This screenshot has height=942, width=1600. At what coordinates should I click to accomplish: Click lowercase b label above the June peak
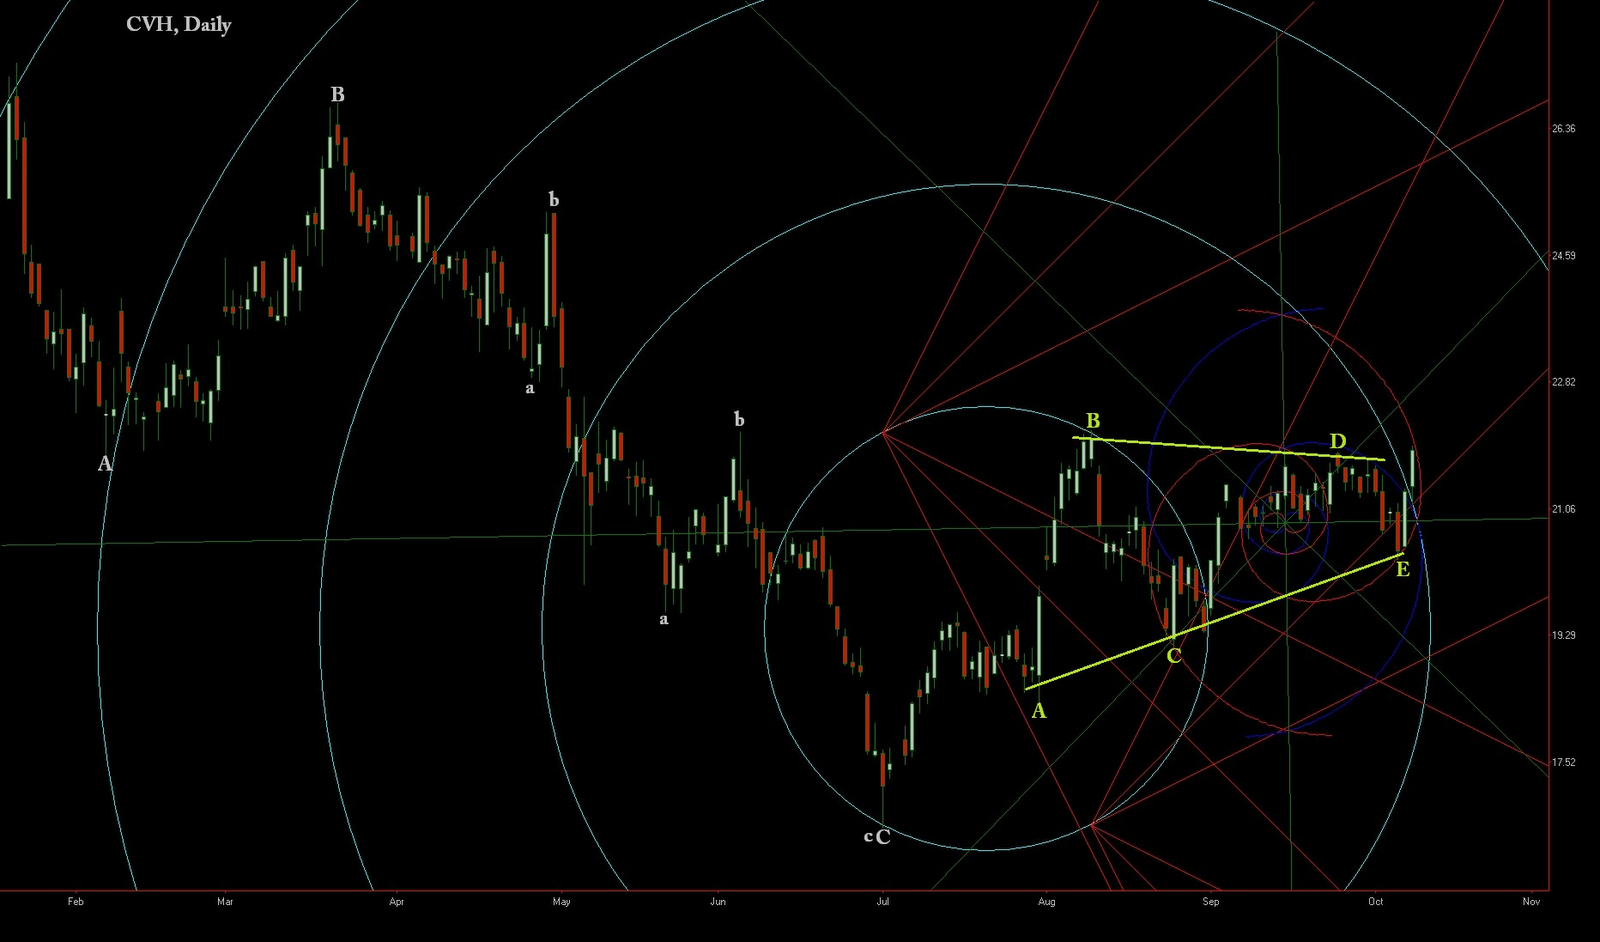(x=739, y=419)
